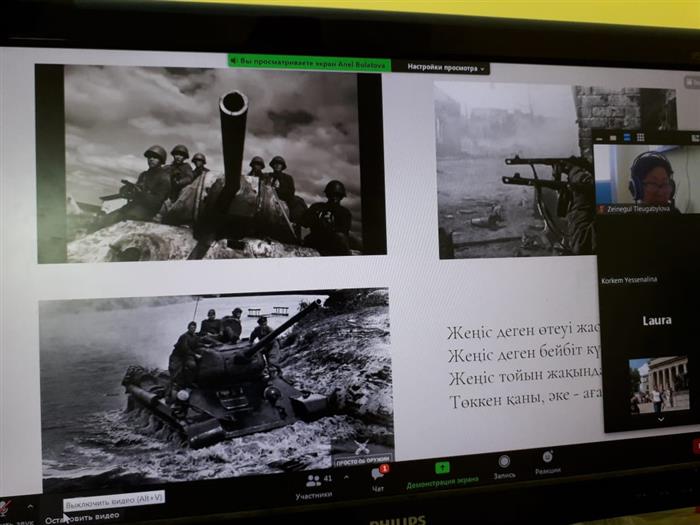Click the speaker icon in green sharing banner
The height and width of the screenshot is (525, 700).
(x=234, y=61)
